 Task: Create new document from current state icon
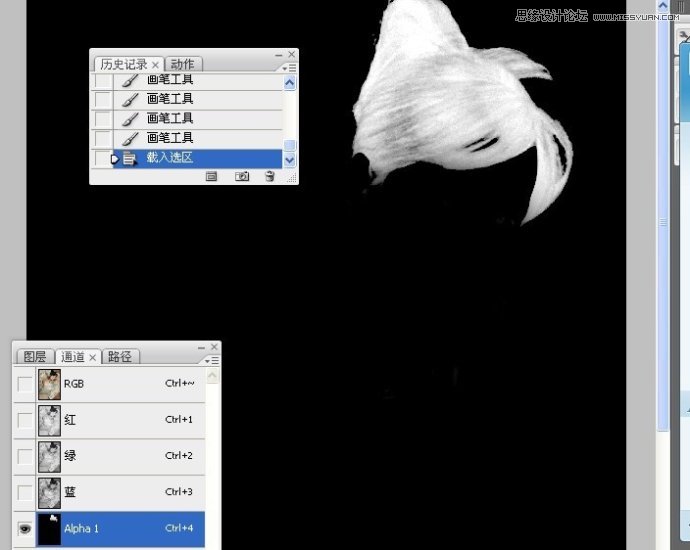pos(211,177)
